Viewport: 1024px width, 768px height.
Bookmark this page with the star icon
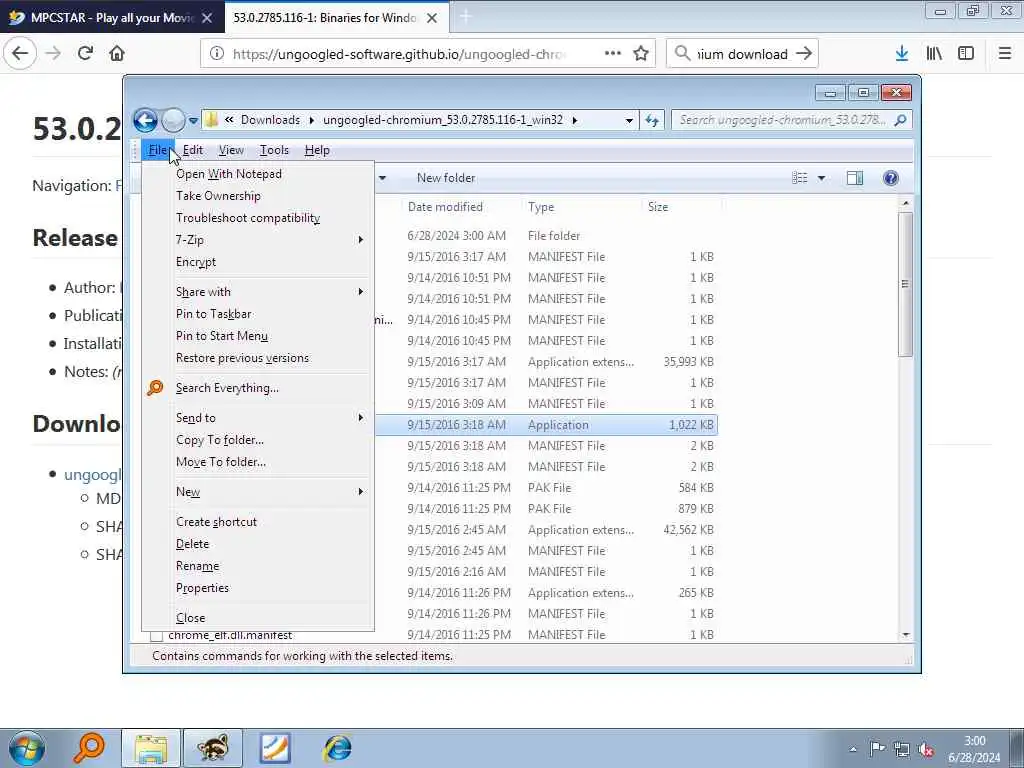[641, 54]
